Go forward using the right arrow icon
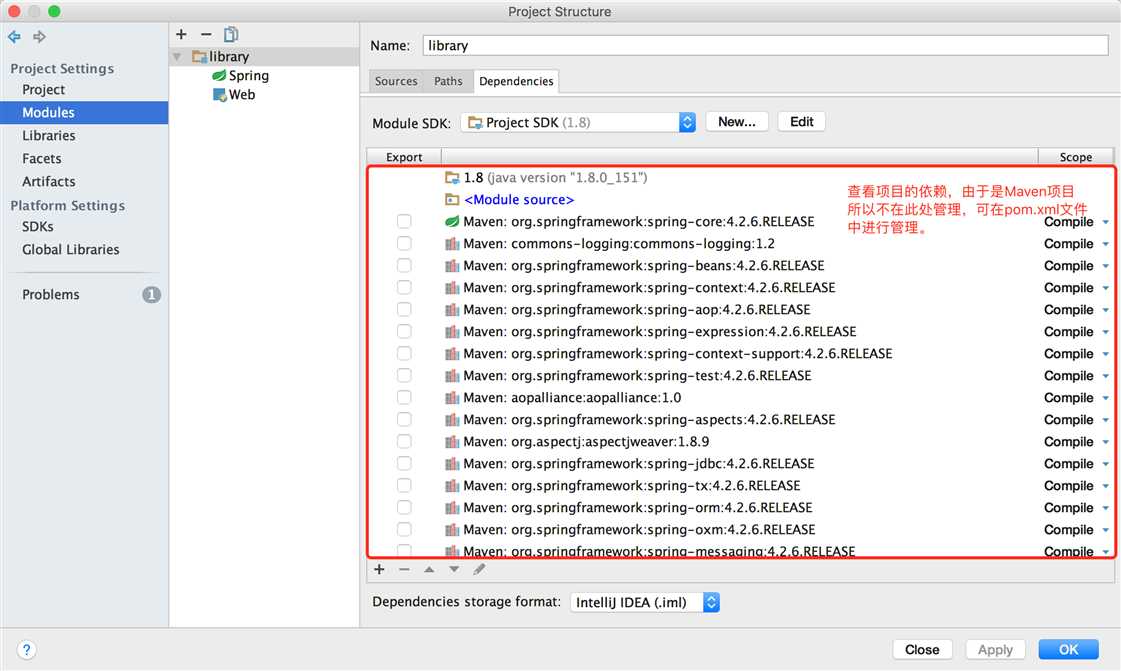The height and width of the screenshot is (671, 1121). pyautogui.click(x=39, y=36)
